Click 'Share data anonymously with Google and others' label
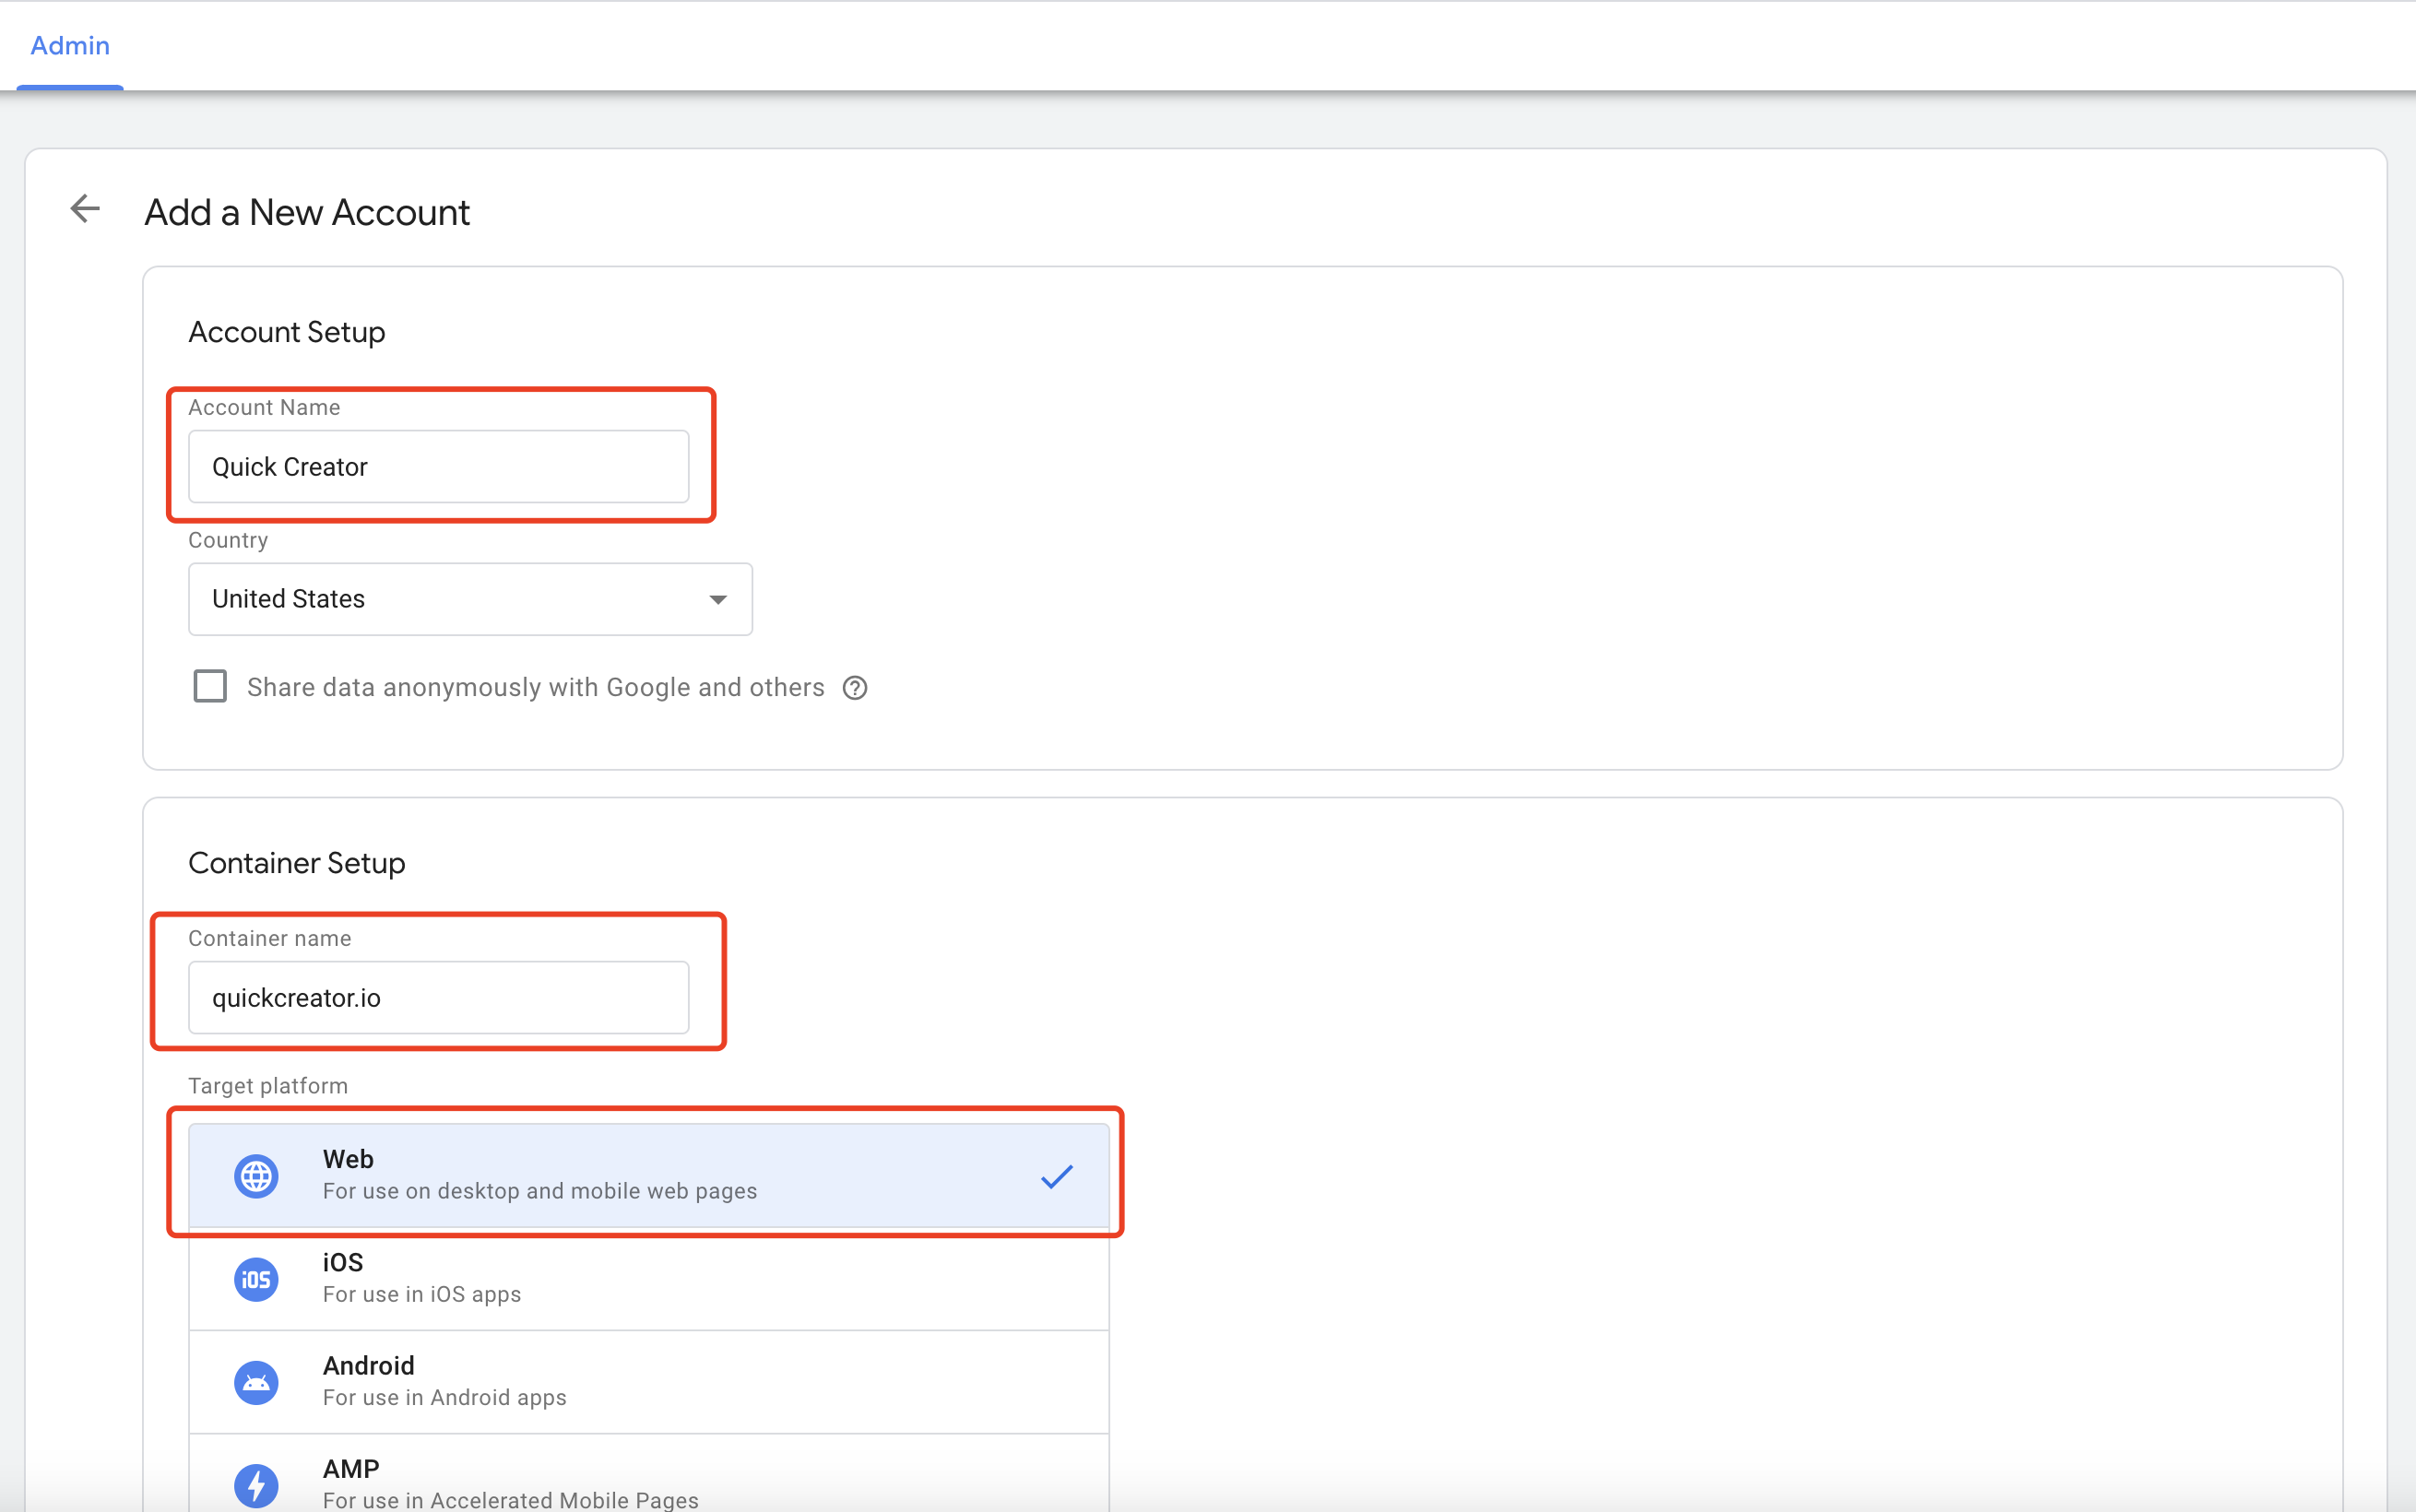Screen dimensions: 2416x1512 tap(536, 688)
